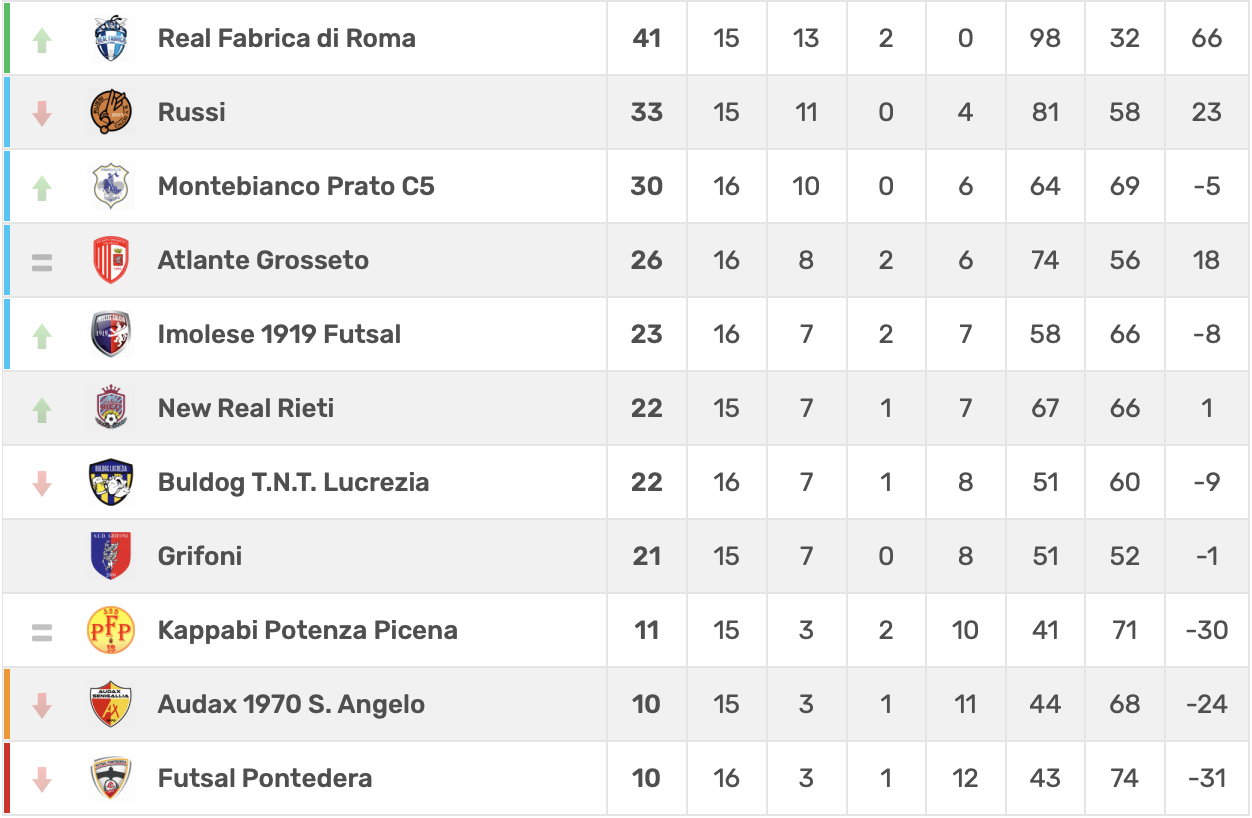The image size is (1252, 818).
Task: Click Kappabi Potenza Picena's -30 goal difference
Action: 1207,630
